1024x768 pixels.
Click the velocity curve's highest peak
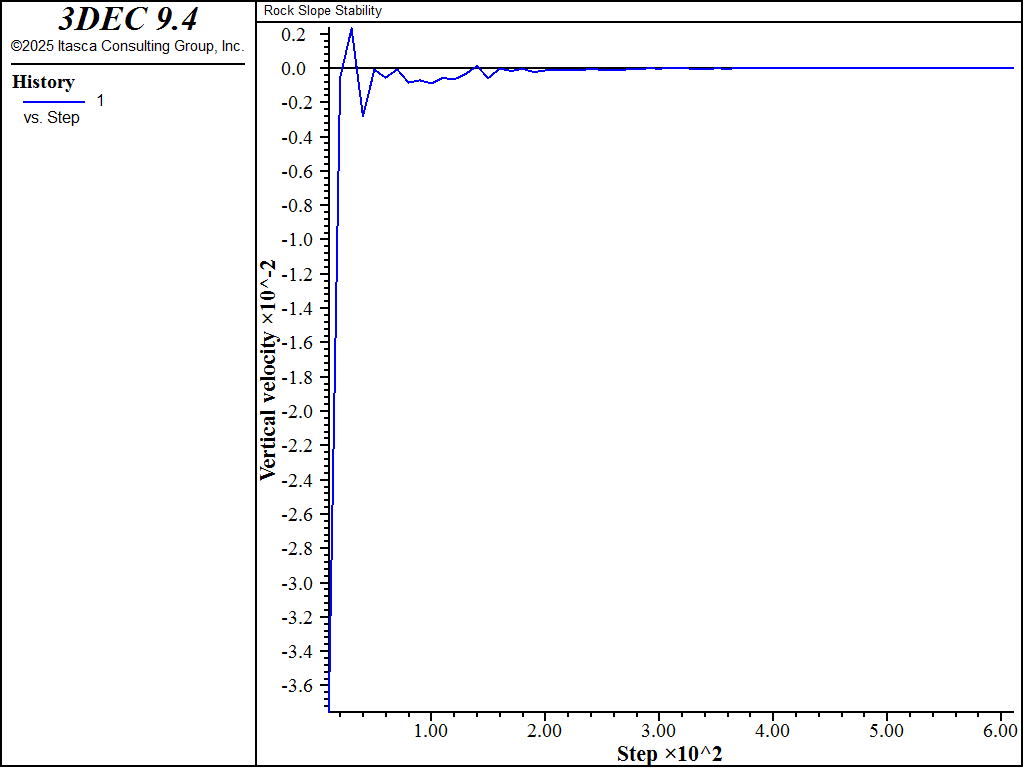click(351, 28)
